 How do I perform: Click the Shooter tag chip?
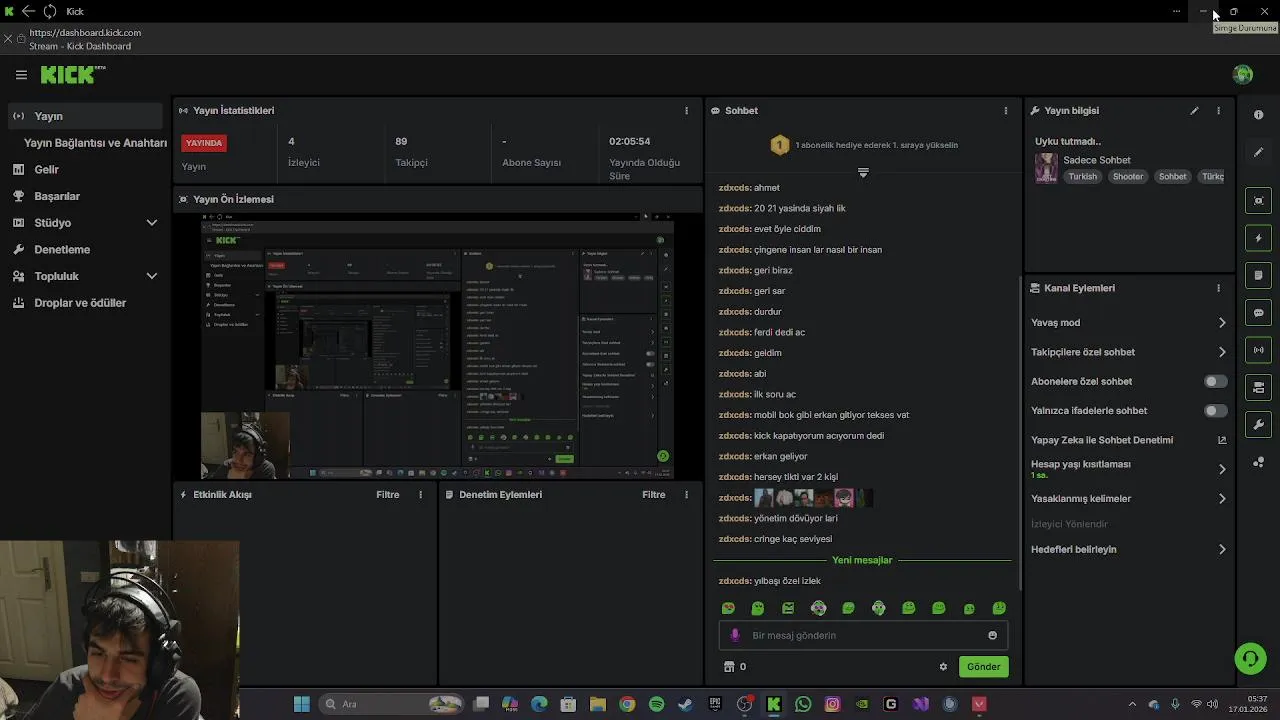click(x=1128, y=177)
